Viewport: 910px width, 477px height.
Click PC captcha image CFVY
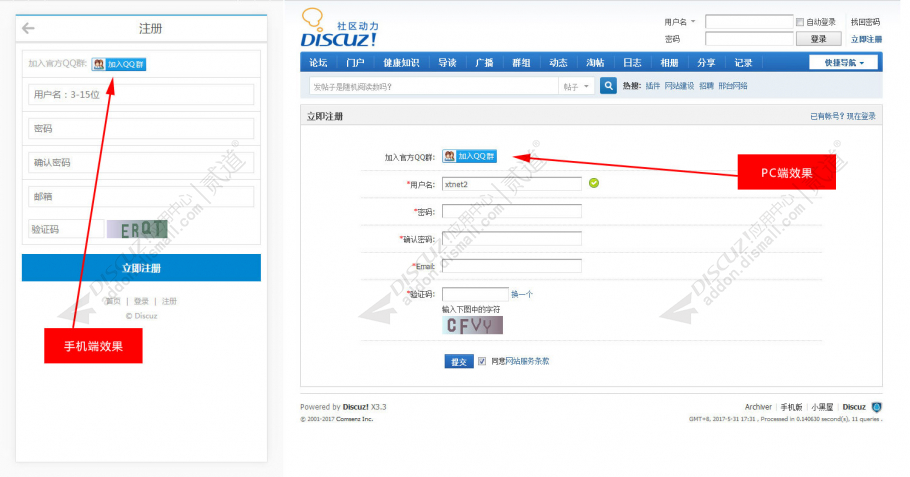click(472, 325)
